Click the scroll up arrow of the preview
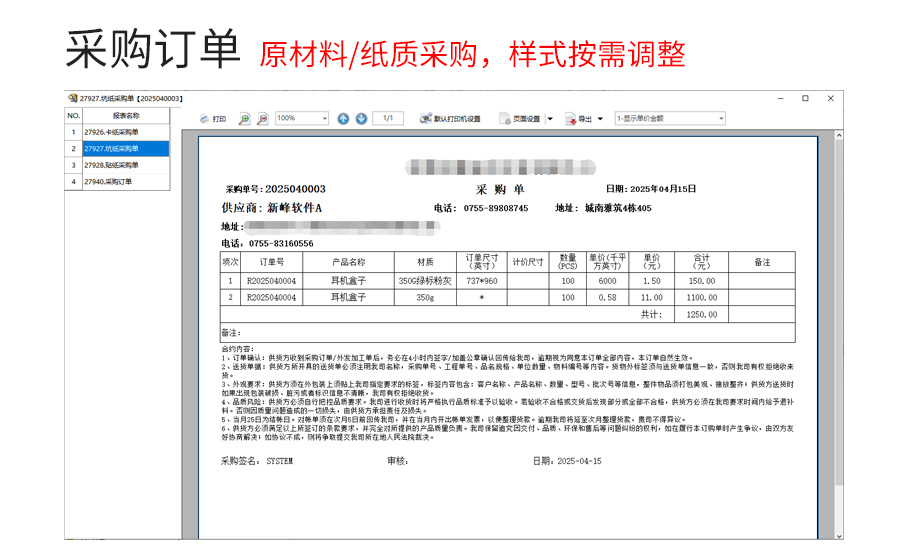 (839, 135)
